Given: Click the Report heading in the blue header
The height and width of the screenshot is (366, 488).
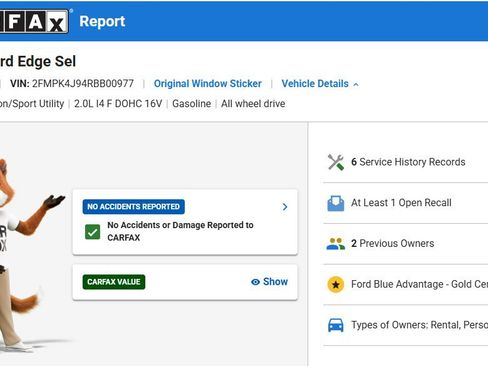Looking at the screenshot, I should (102, 22).
